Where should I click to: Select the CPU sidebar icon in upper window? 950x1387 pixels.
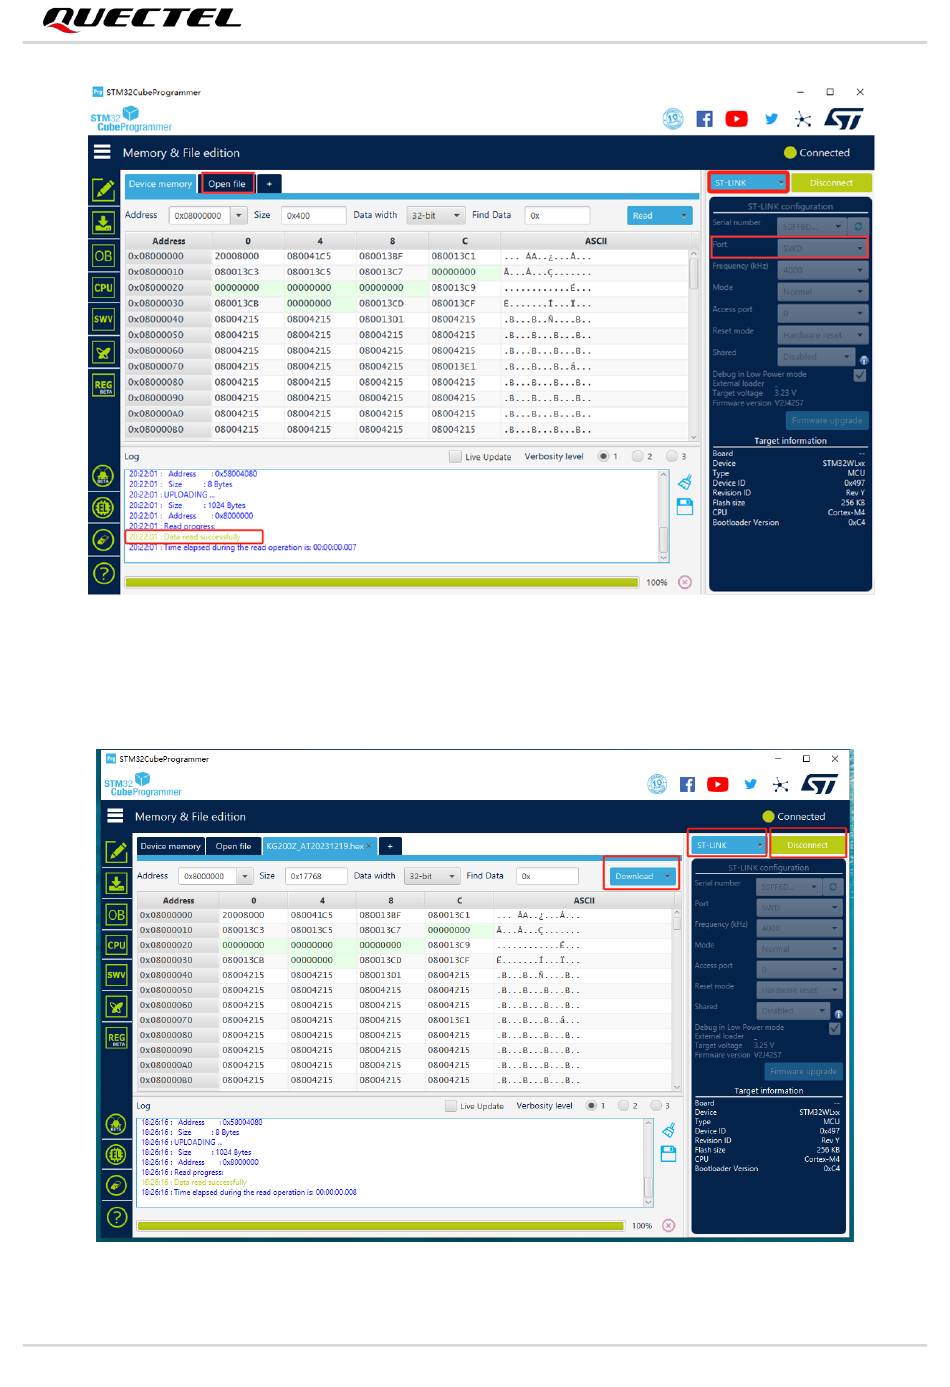[103, 287]
